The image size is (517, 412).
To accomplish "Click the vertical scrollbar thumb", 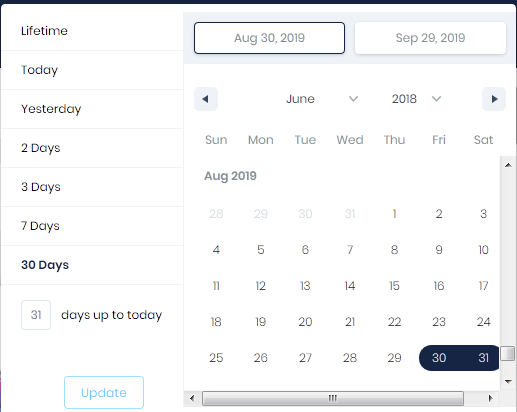I will click(508, 353).
